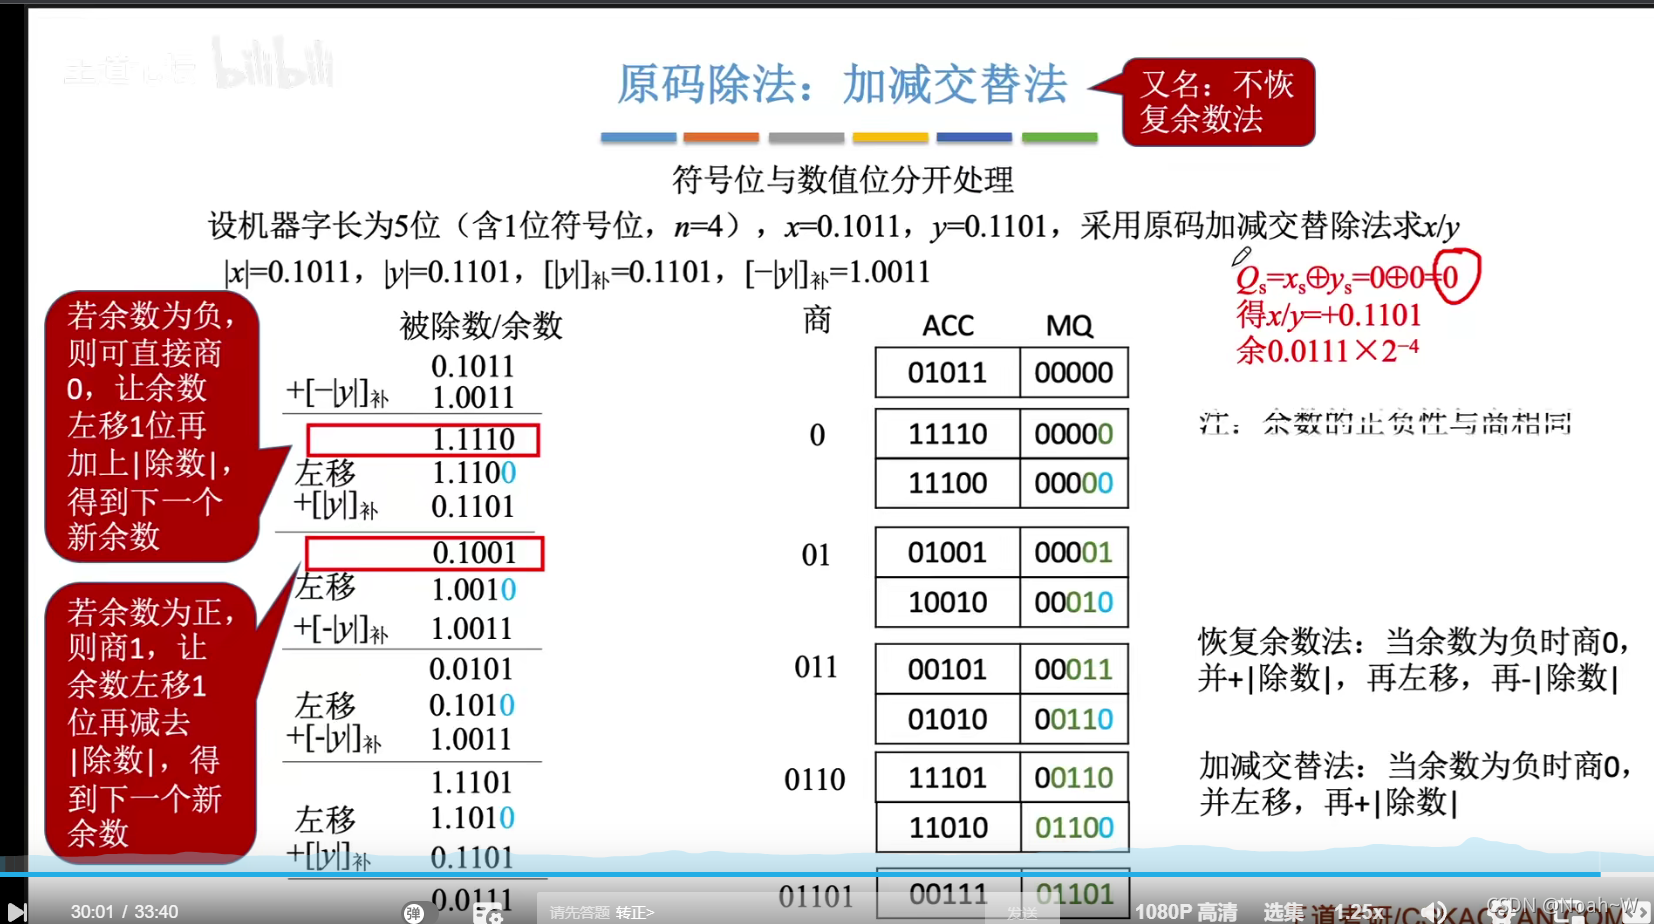Click the red result text 得x/y=+0.1101
This screenshot has height=924, width=1654.
(1328, 315)
